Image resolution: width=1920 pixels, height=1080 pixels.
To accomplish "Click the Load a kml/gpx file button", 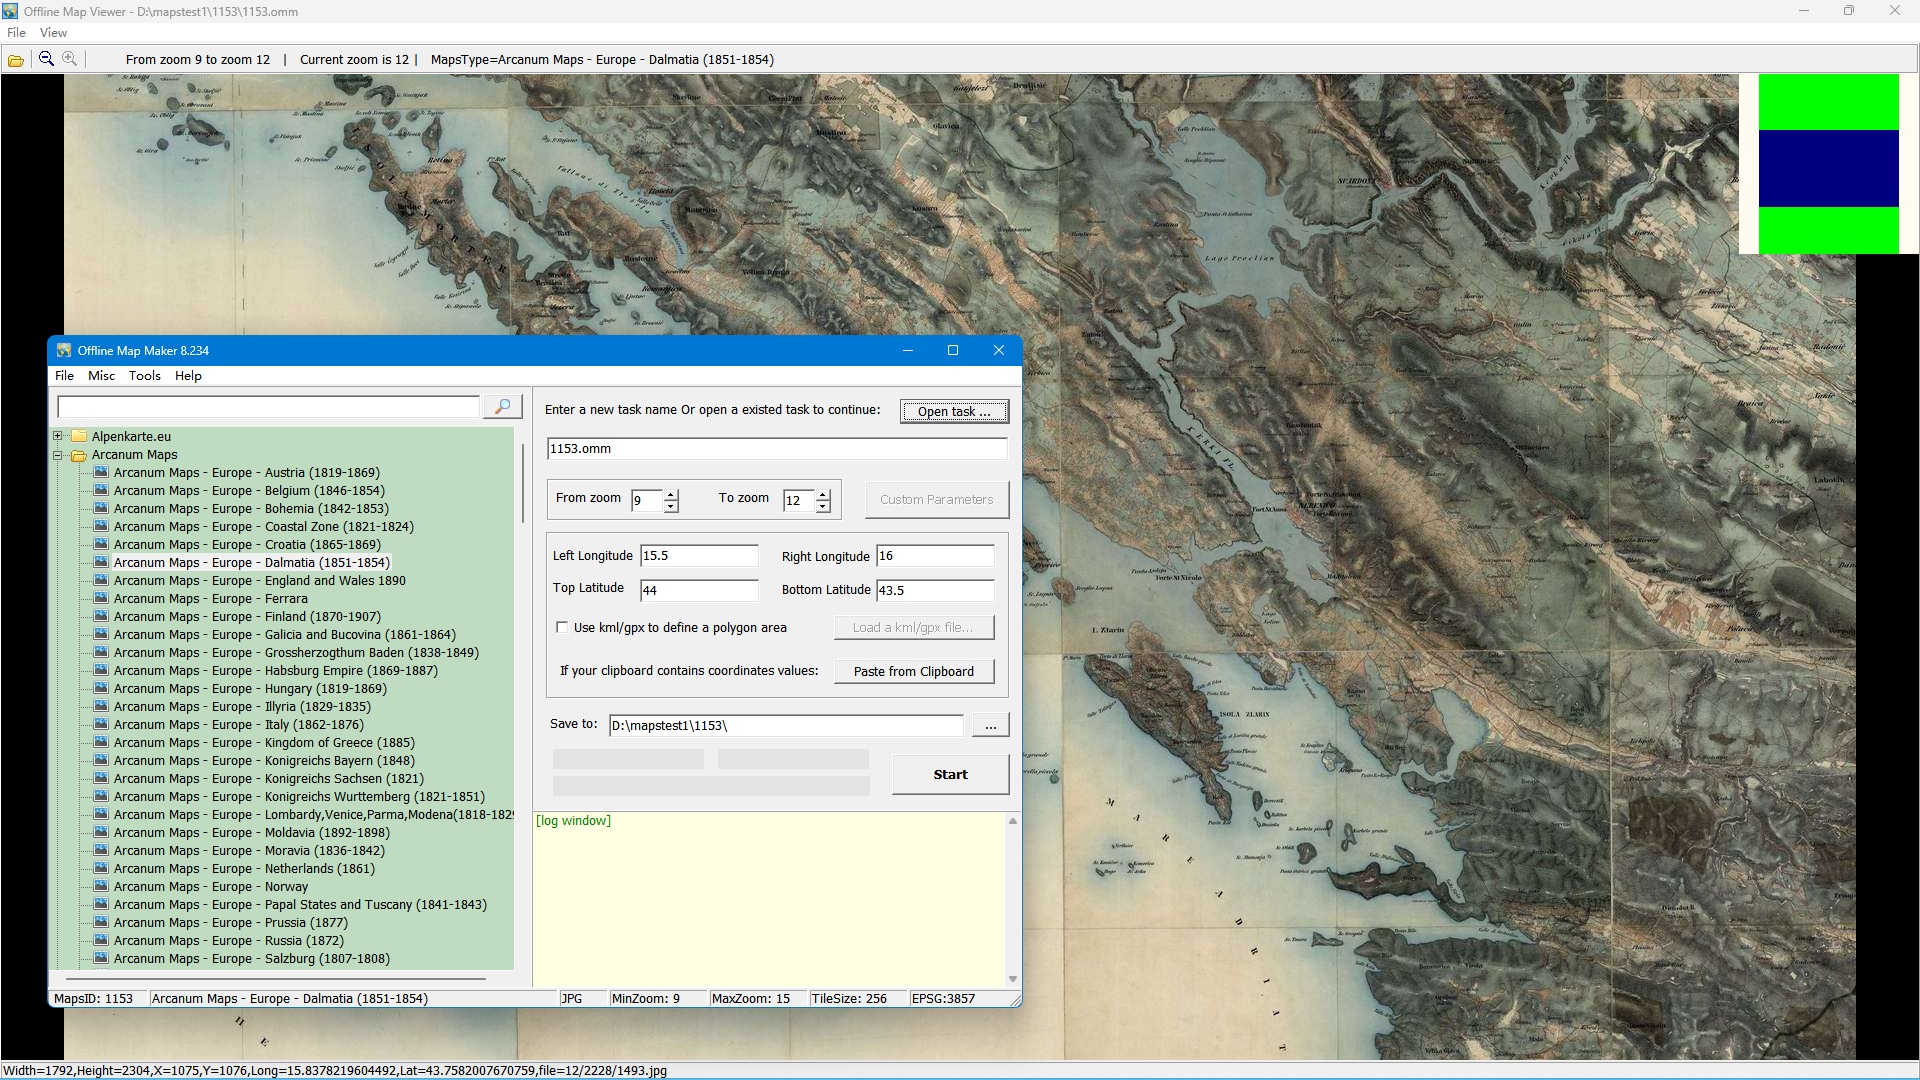I will [914, 627].
